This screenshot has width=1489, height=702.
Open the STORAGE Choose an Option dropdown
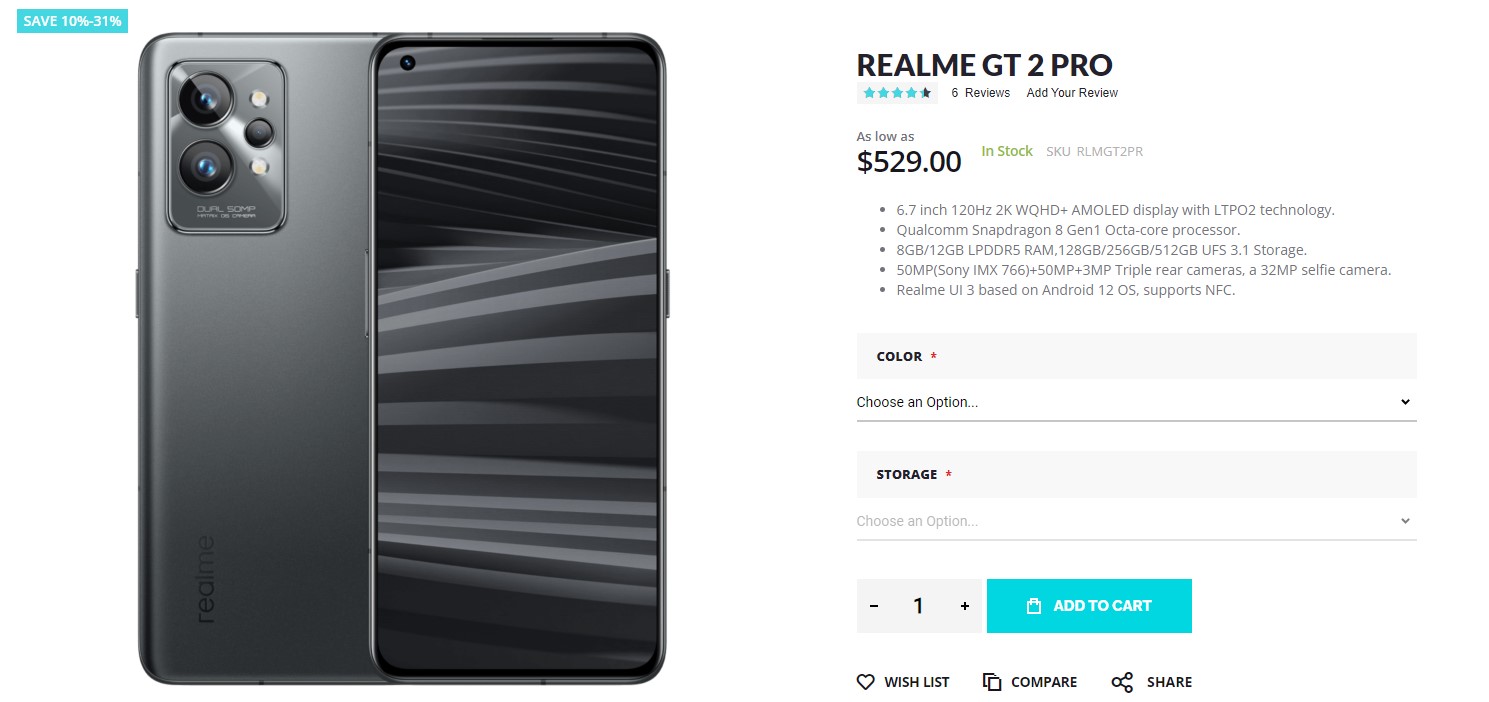1136,520
